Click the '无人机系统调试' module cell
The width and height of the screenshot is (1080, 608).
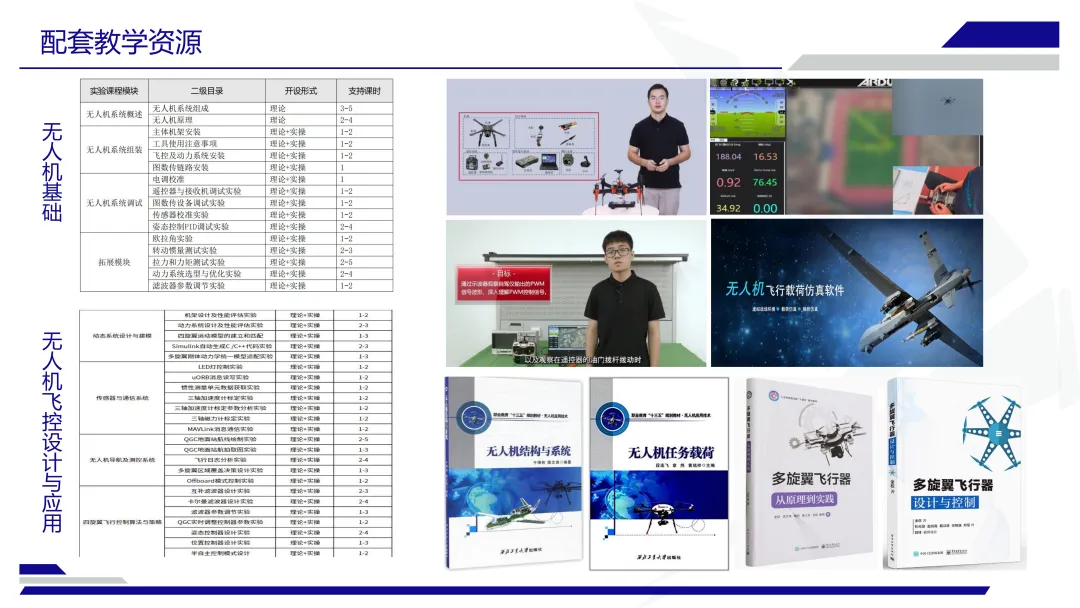(x=114, y=203)
